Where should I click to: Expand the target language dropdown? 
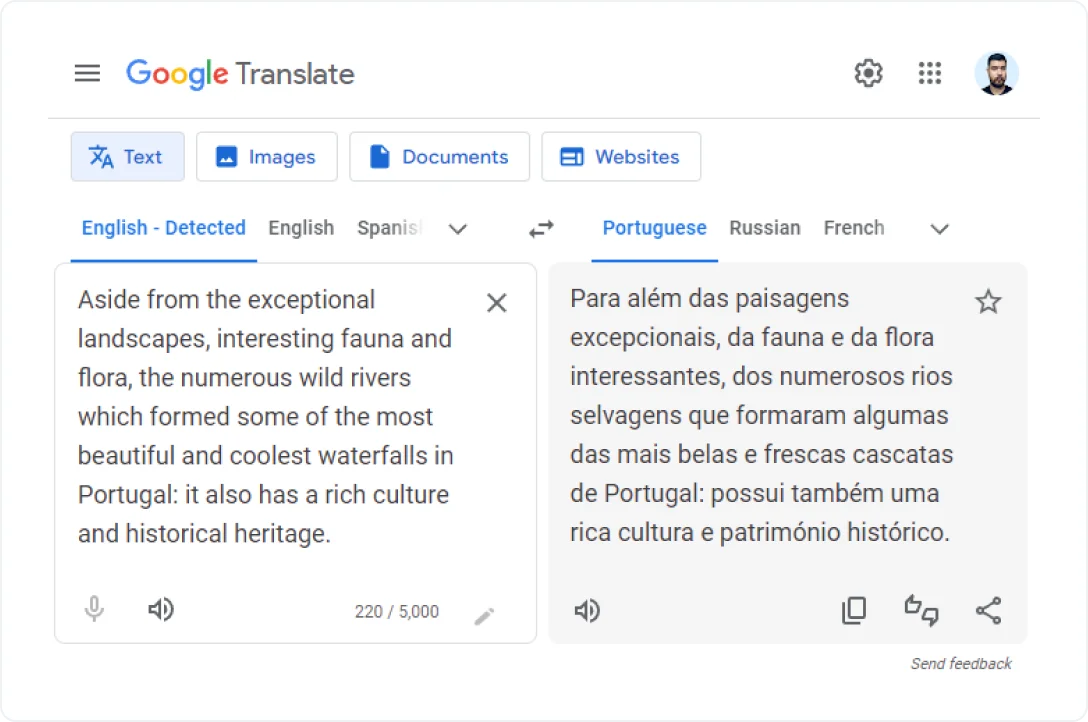[939, 229]
